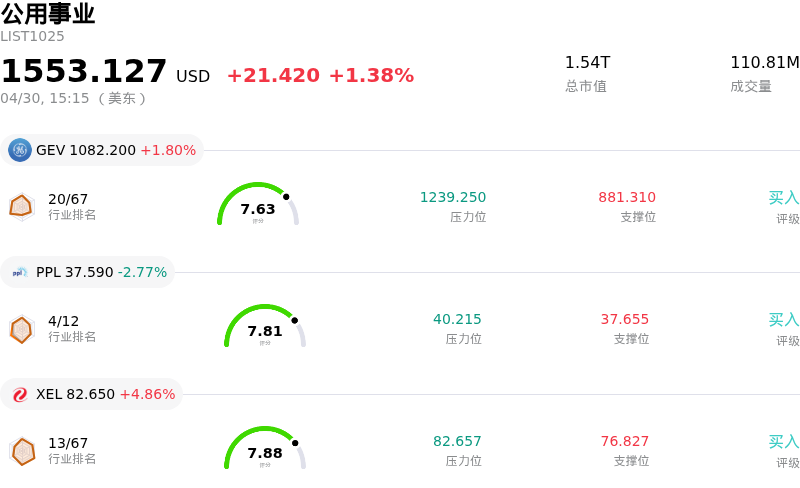Click the 7.81 score gauge
800x488 pixels.
[x=265, y=327]
